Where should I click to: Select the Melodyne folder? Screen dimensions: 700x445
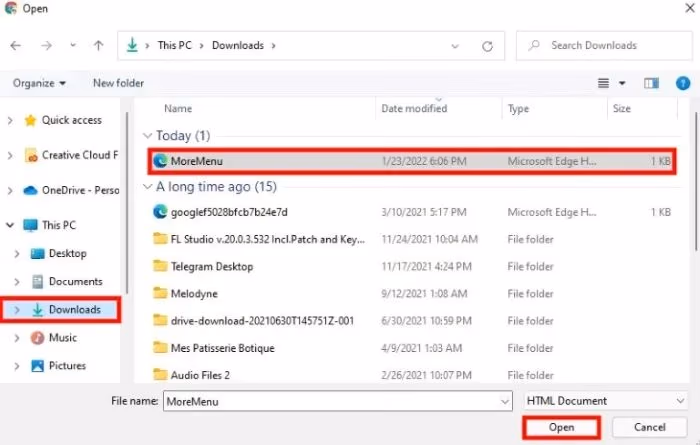pyautogui.click(x=196, y=293)
